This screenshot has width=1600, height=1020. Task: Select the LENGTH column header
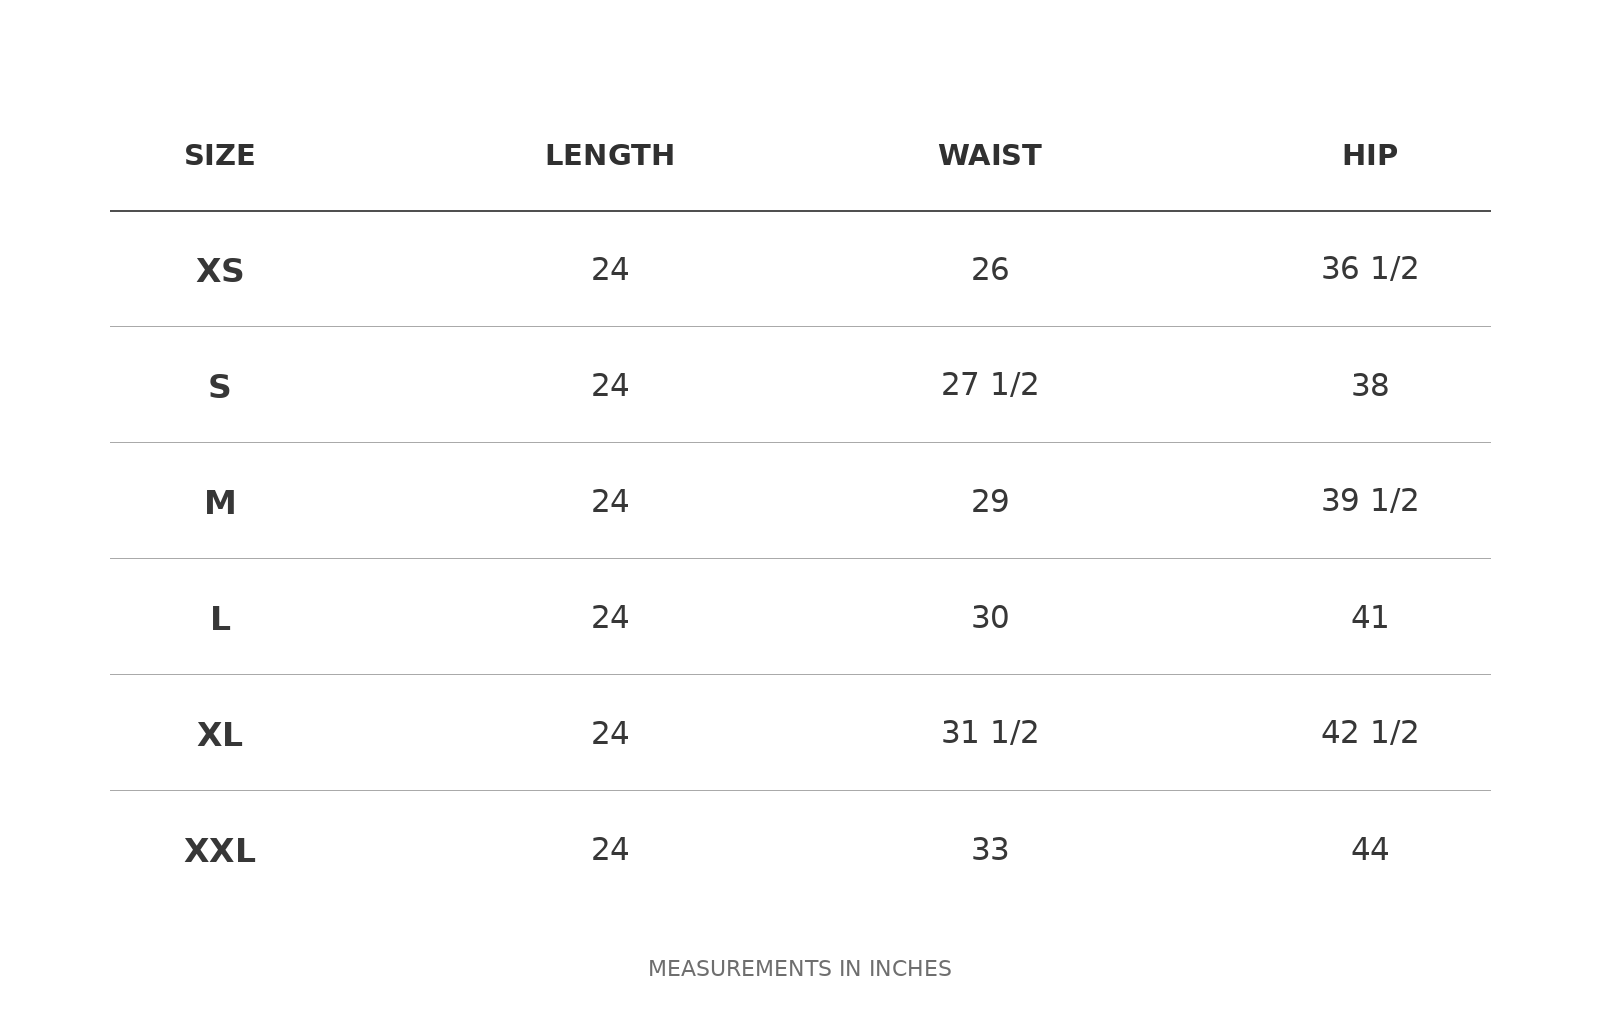pos(610,156)
